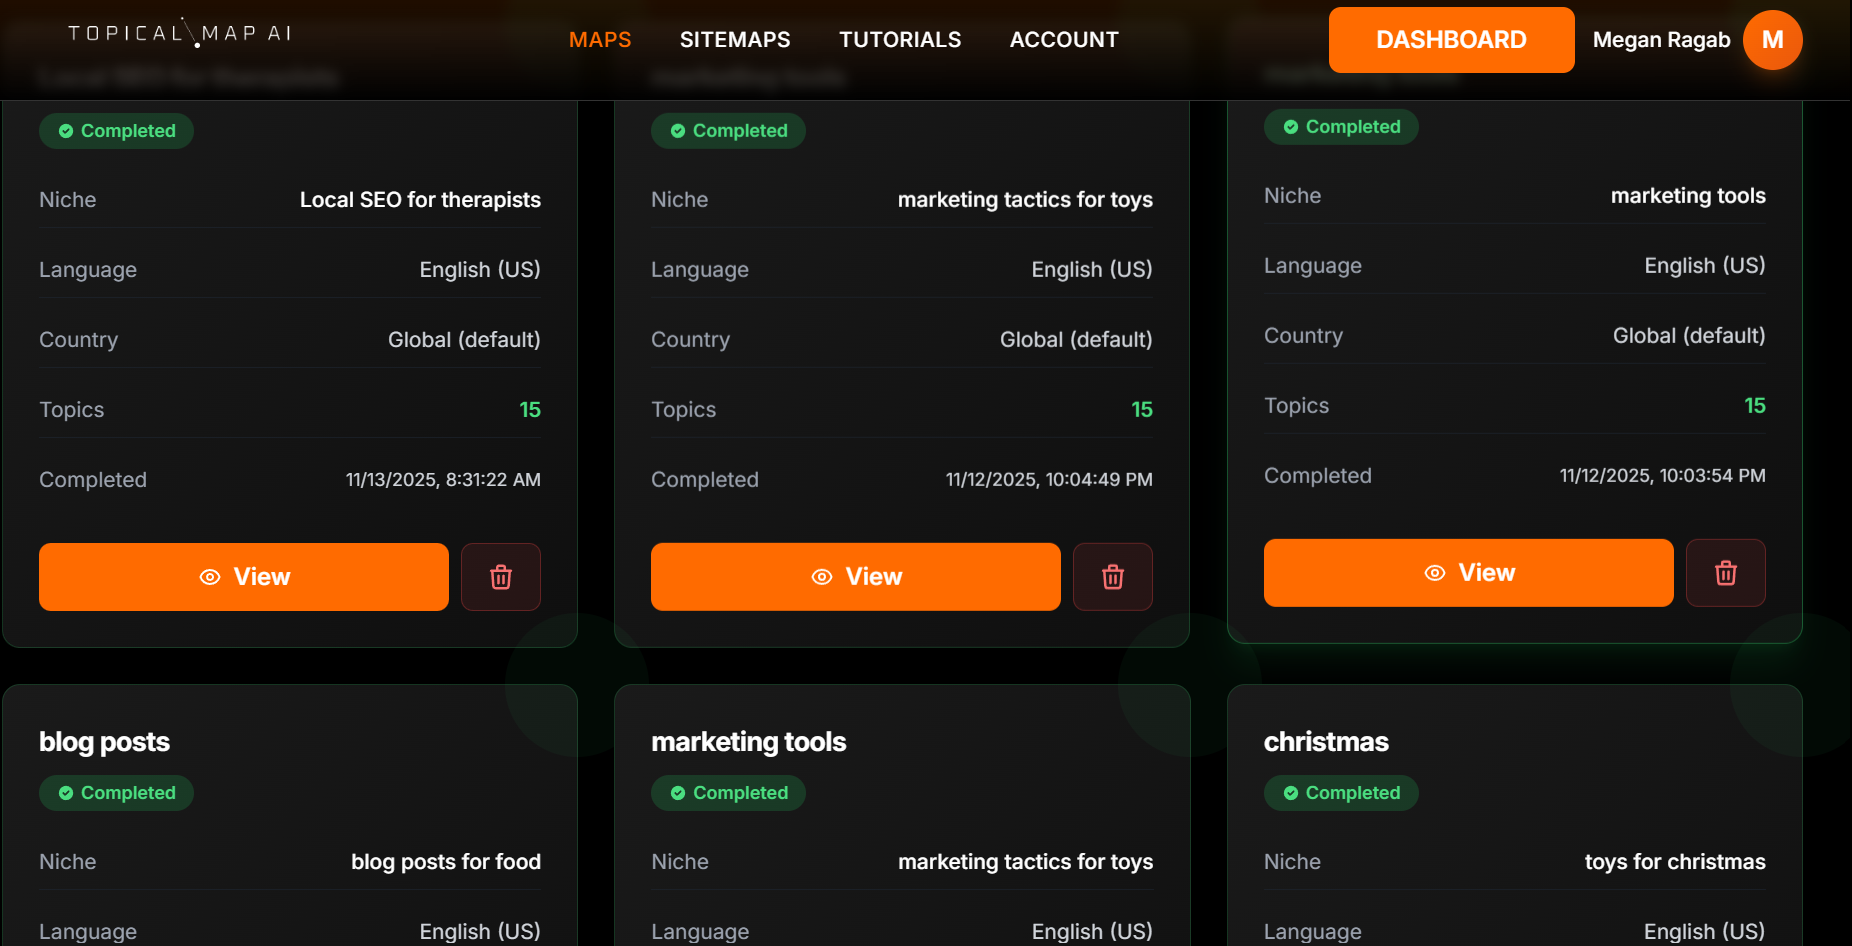1852x946 pixels.
Task: Click niche value Local SEO for therapists
Action: click(420, 200)
